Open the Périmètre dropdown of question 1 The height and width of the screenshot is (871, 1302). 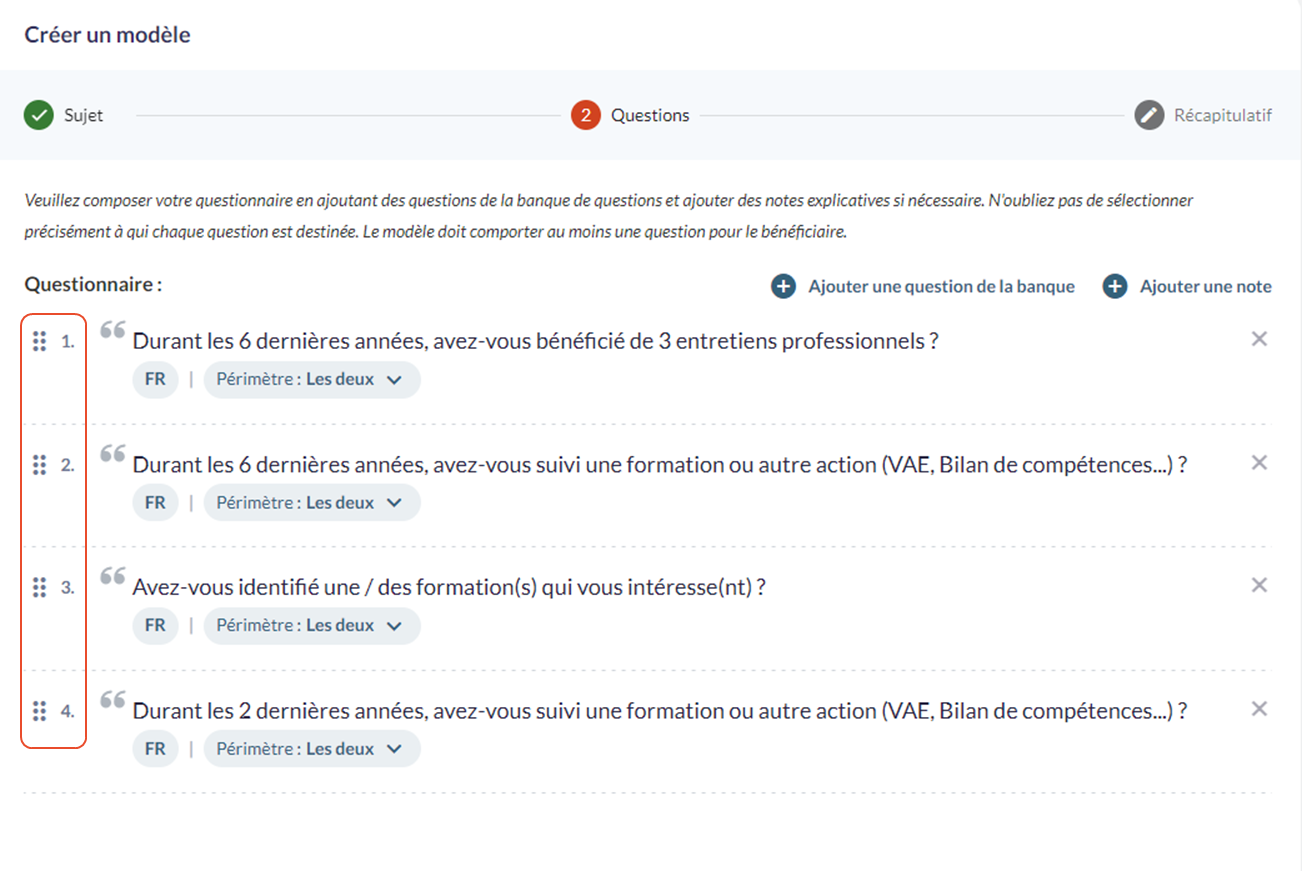(x=312, y=380)
